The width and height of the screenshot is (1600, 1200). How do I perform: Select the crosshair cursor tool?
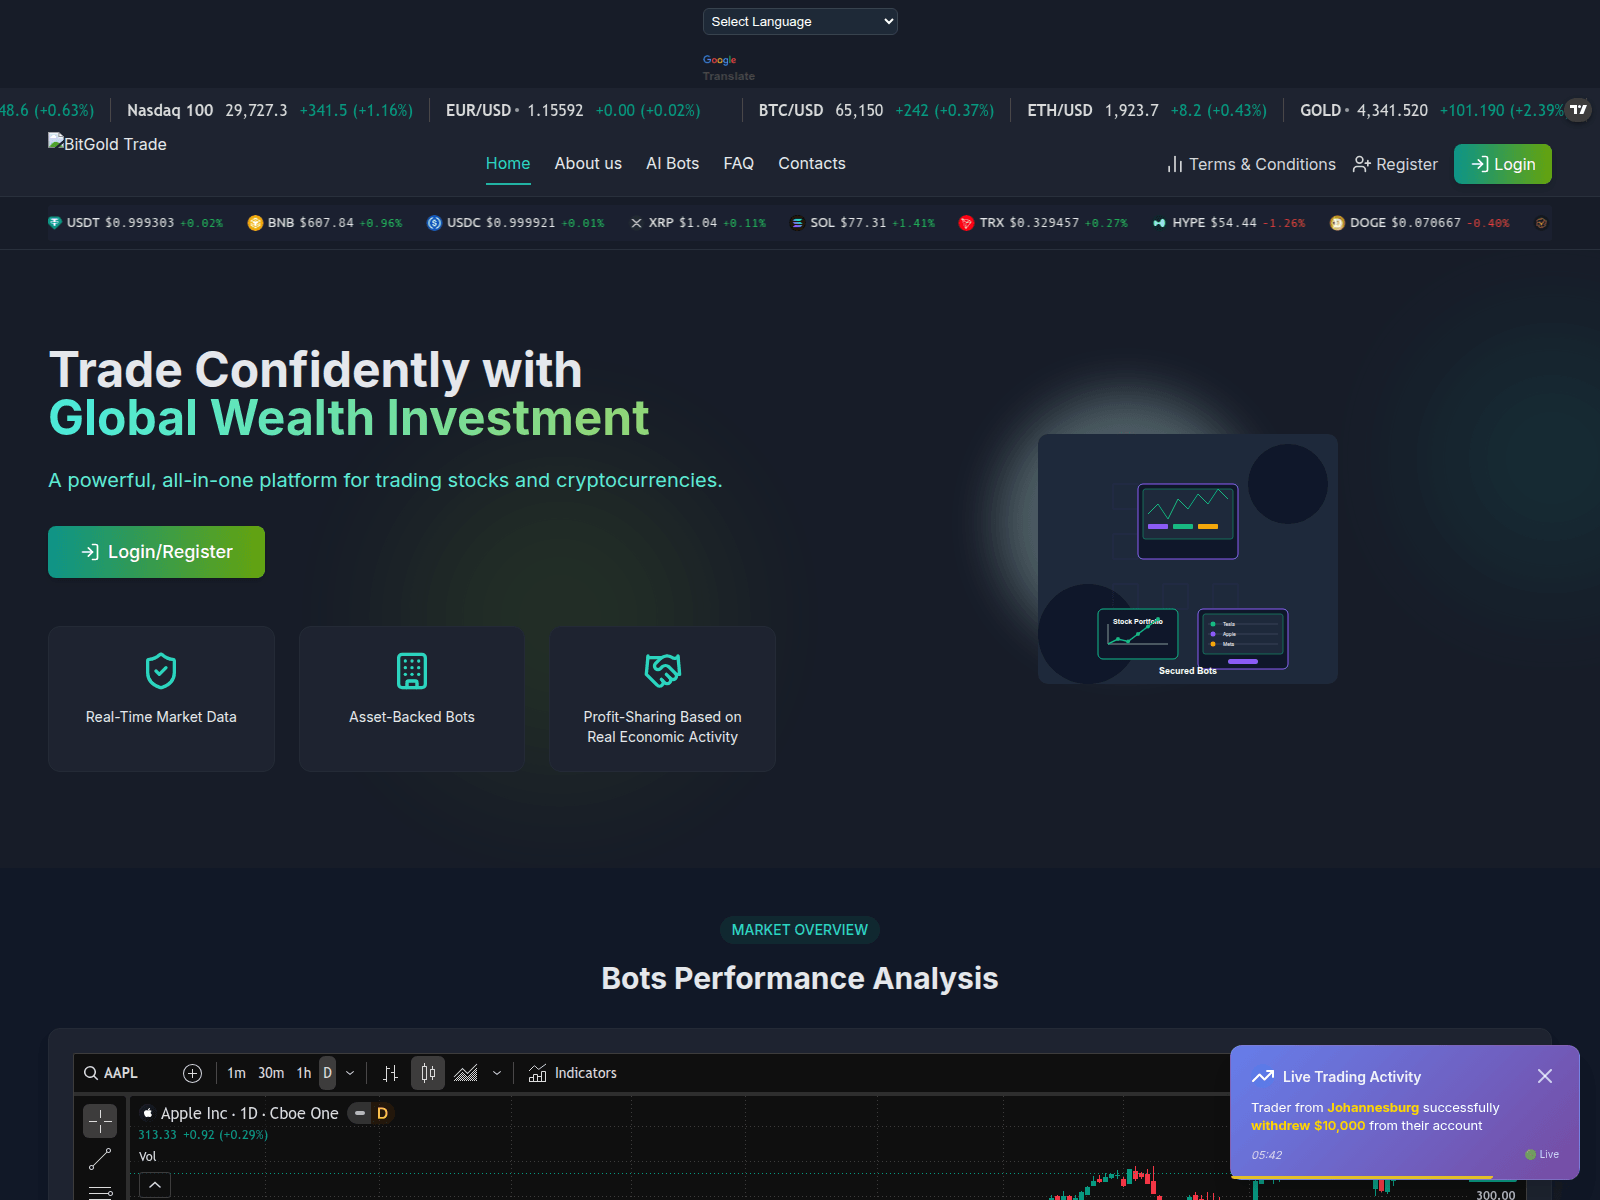click(100, 1122)
